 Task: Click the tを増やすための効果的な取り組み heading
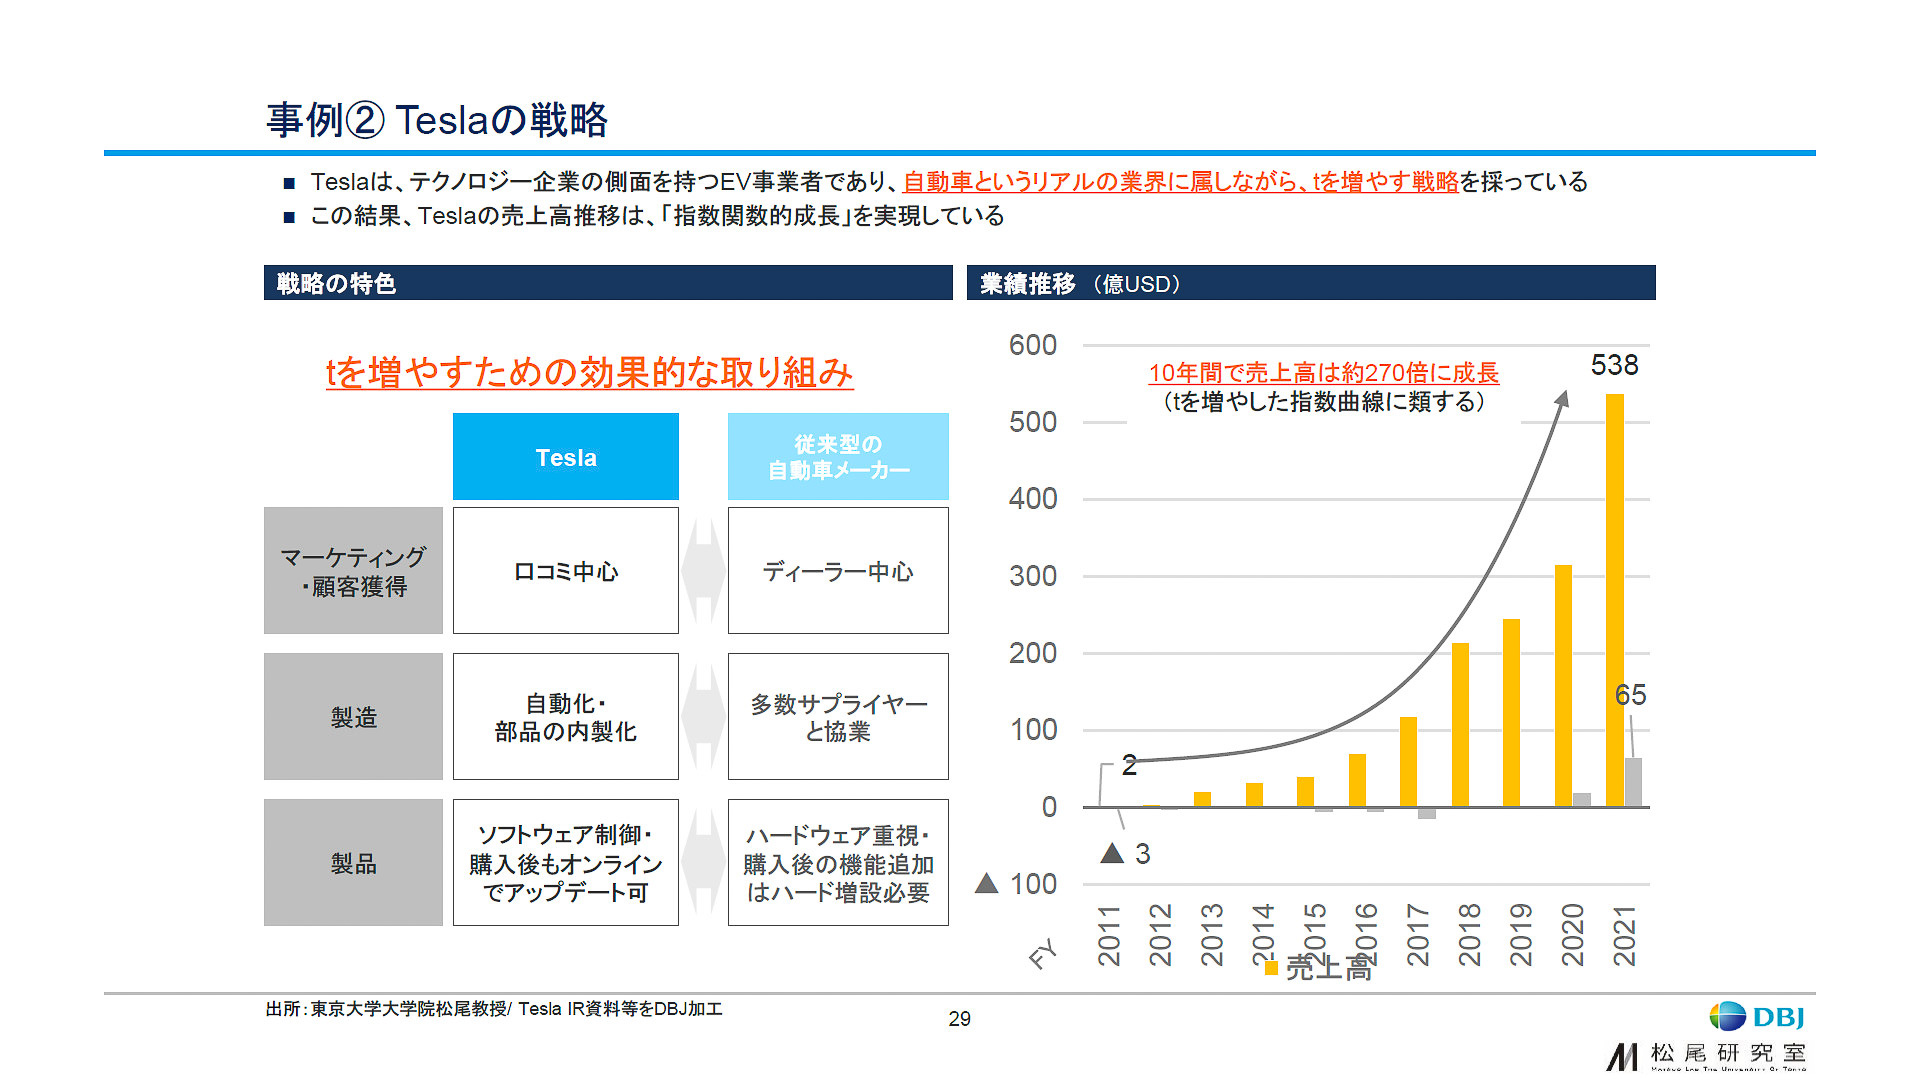click(589, 372)
